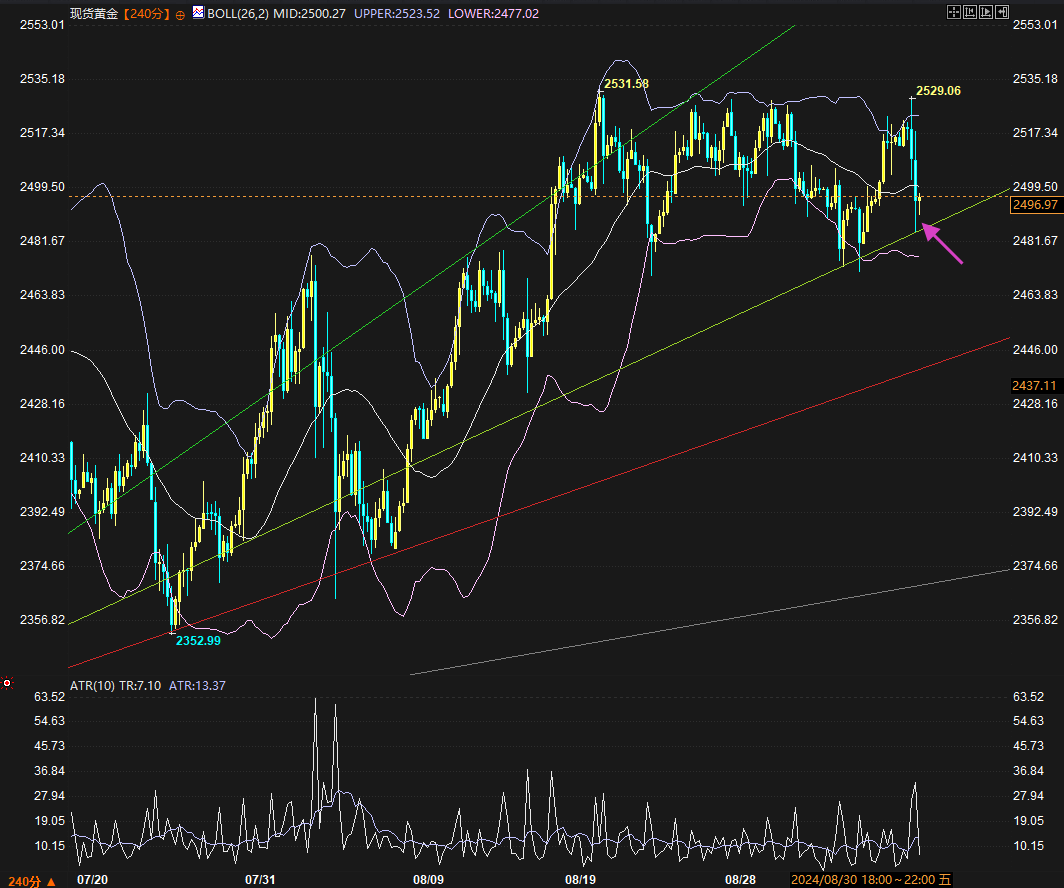1064x888 pixels.
Task: Select the ATR(10) indicator label
Action: tap(99, 685)
